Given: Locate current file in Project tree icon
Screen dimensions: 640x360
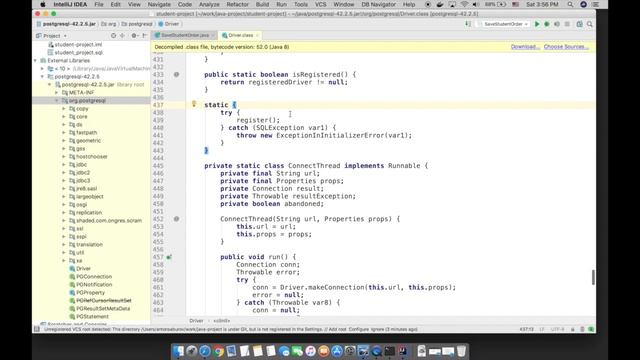Looking at the screenshot, I should (113, 36).
